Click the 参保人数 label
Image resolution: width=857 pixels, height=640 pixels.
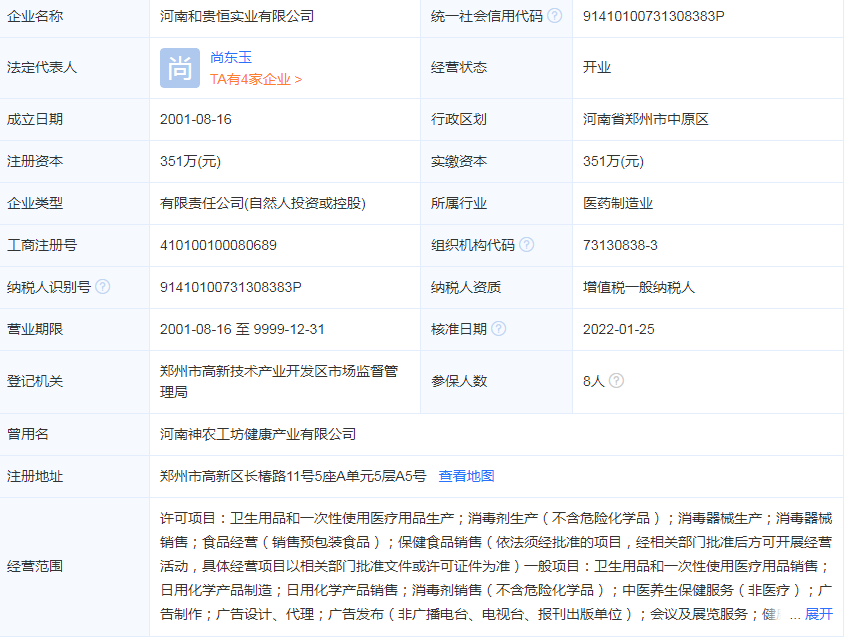459,381
